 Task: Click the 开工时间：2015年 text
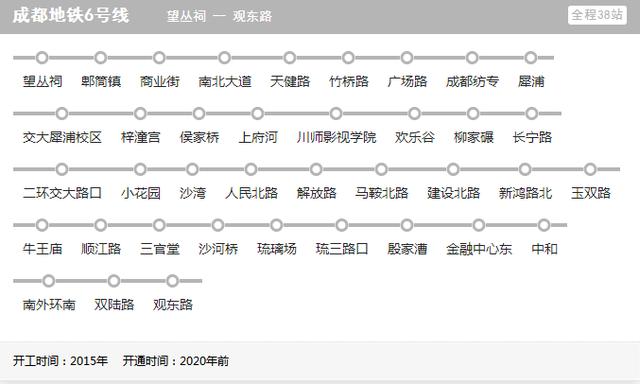(x=60, y=361)
